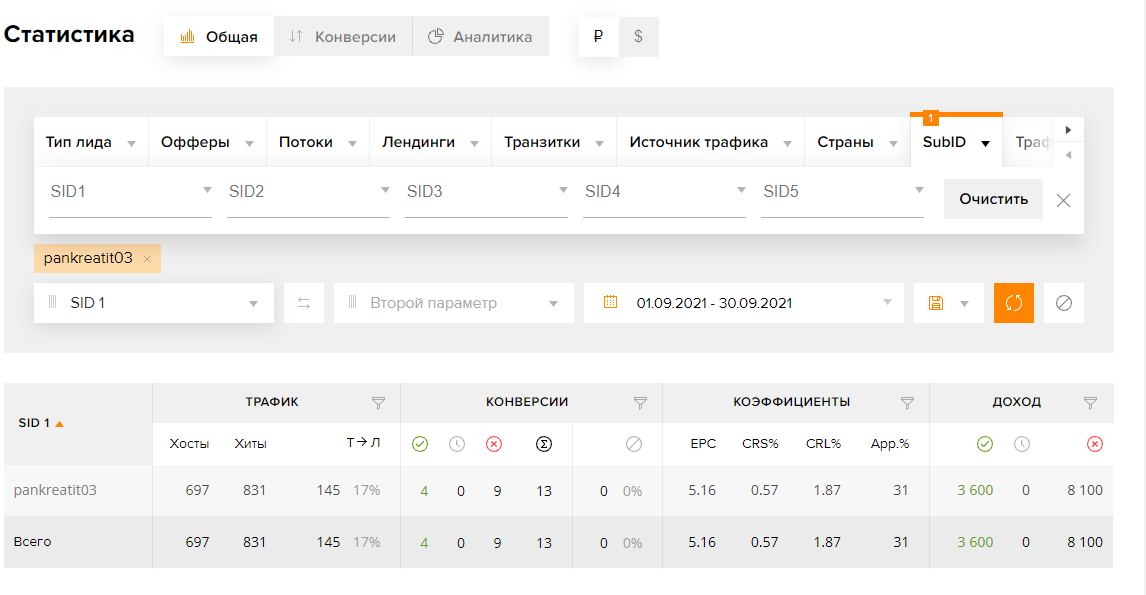Expand the Второй параметр dropdown

pyautogui.click(x=454, y=303)
